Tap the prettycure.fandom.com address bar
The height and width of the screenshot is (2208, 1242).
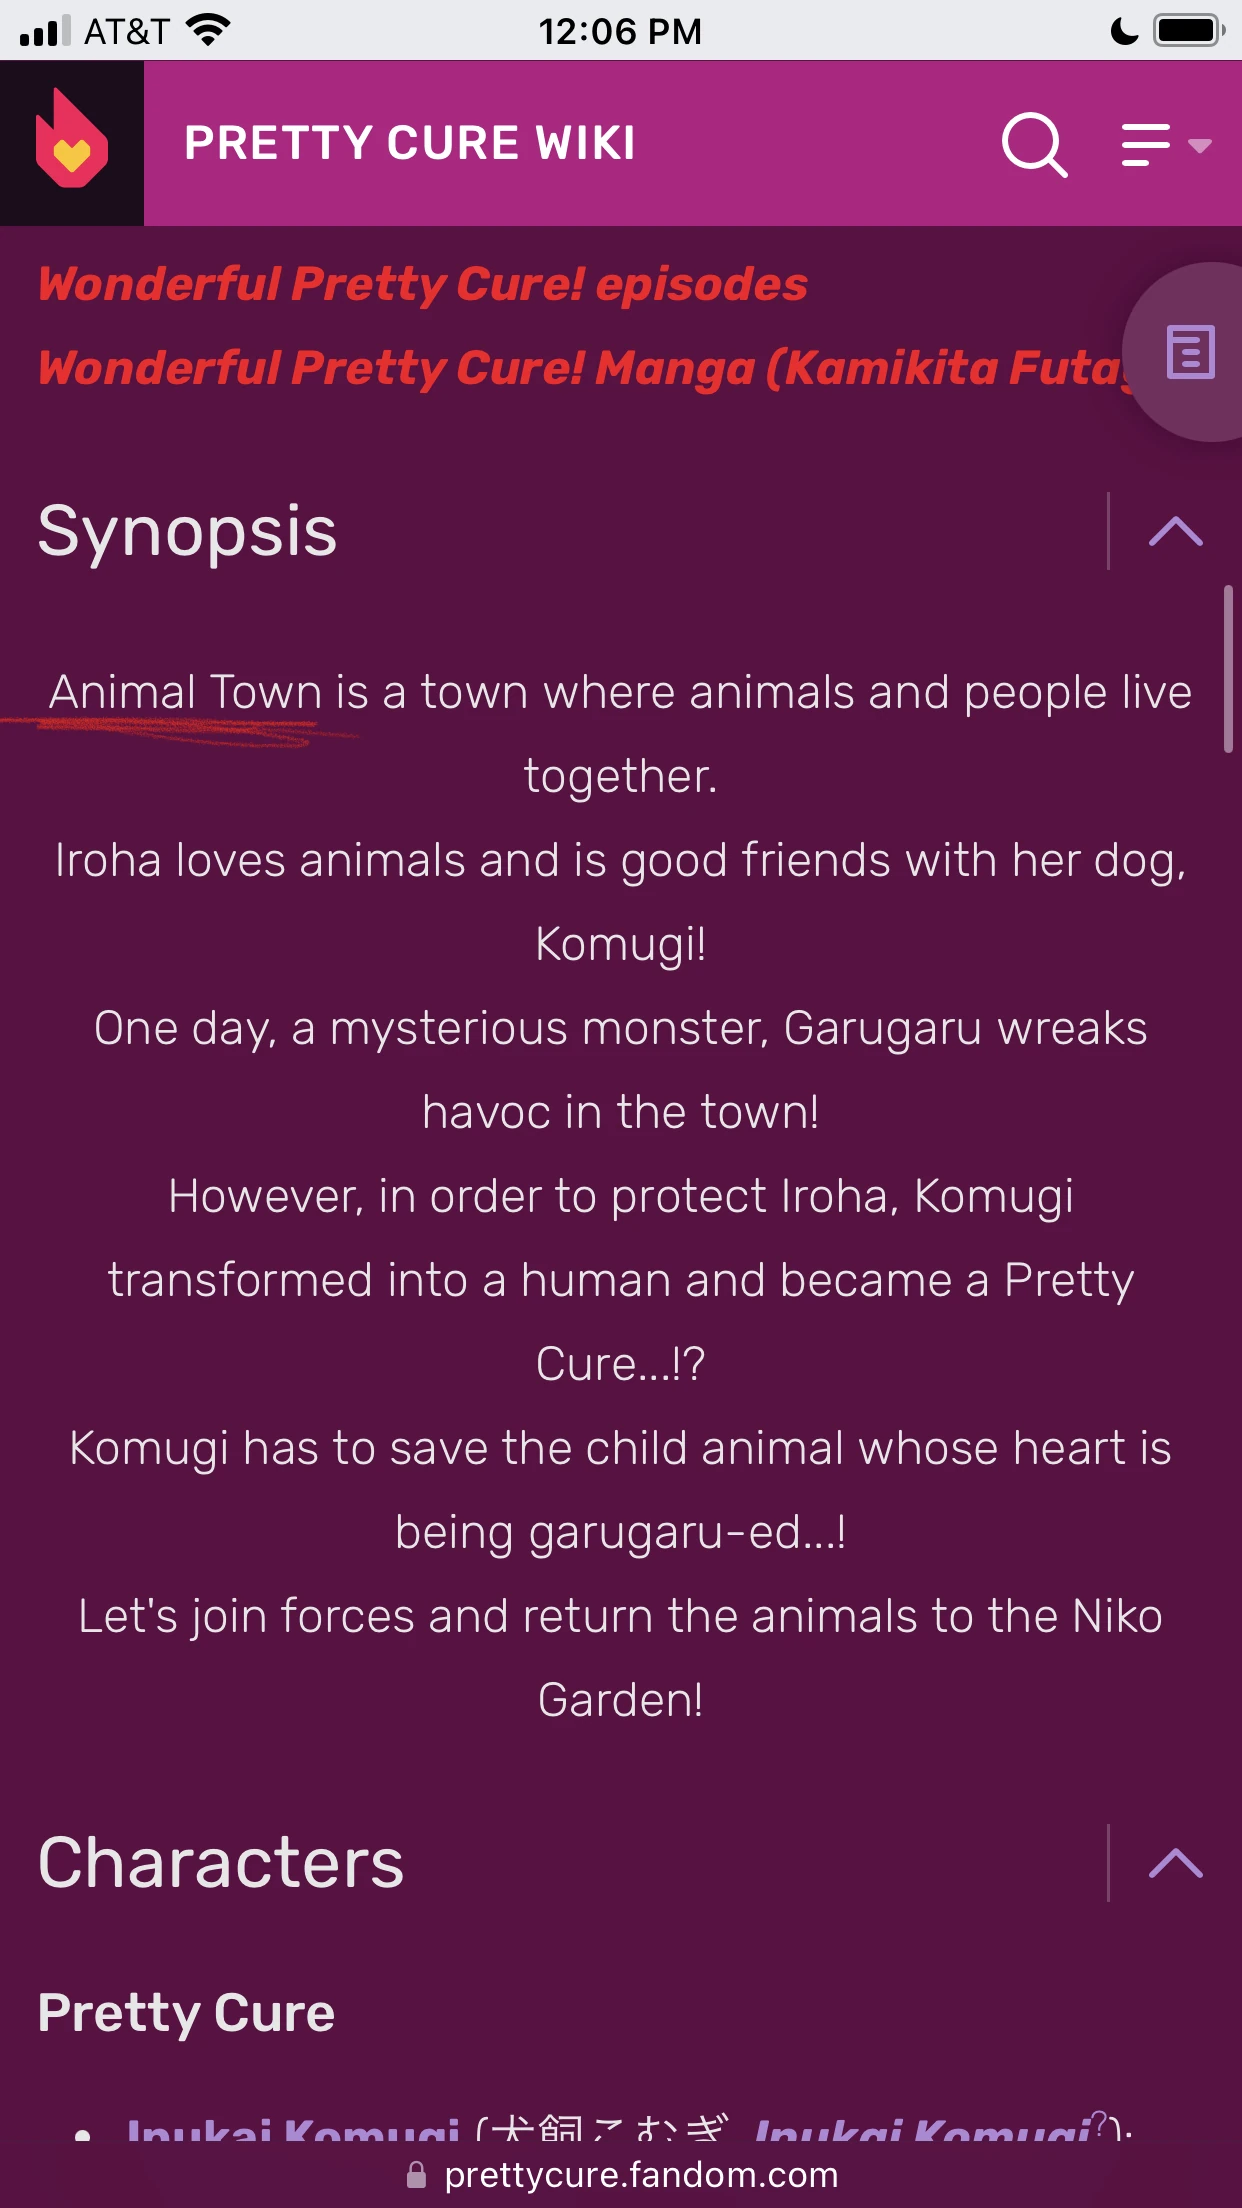pyautogui.click(x=640, y=2175)
